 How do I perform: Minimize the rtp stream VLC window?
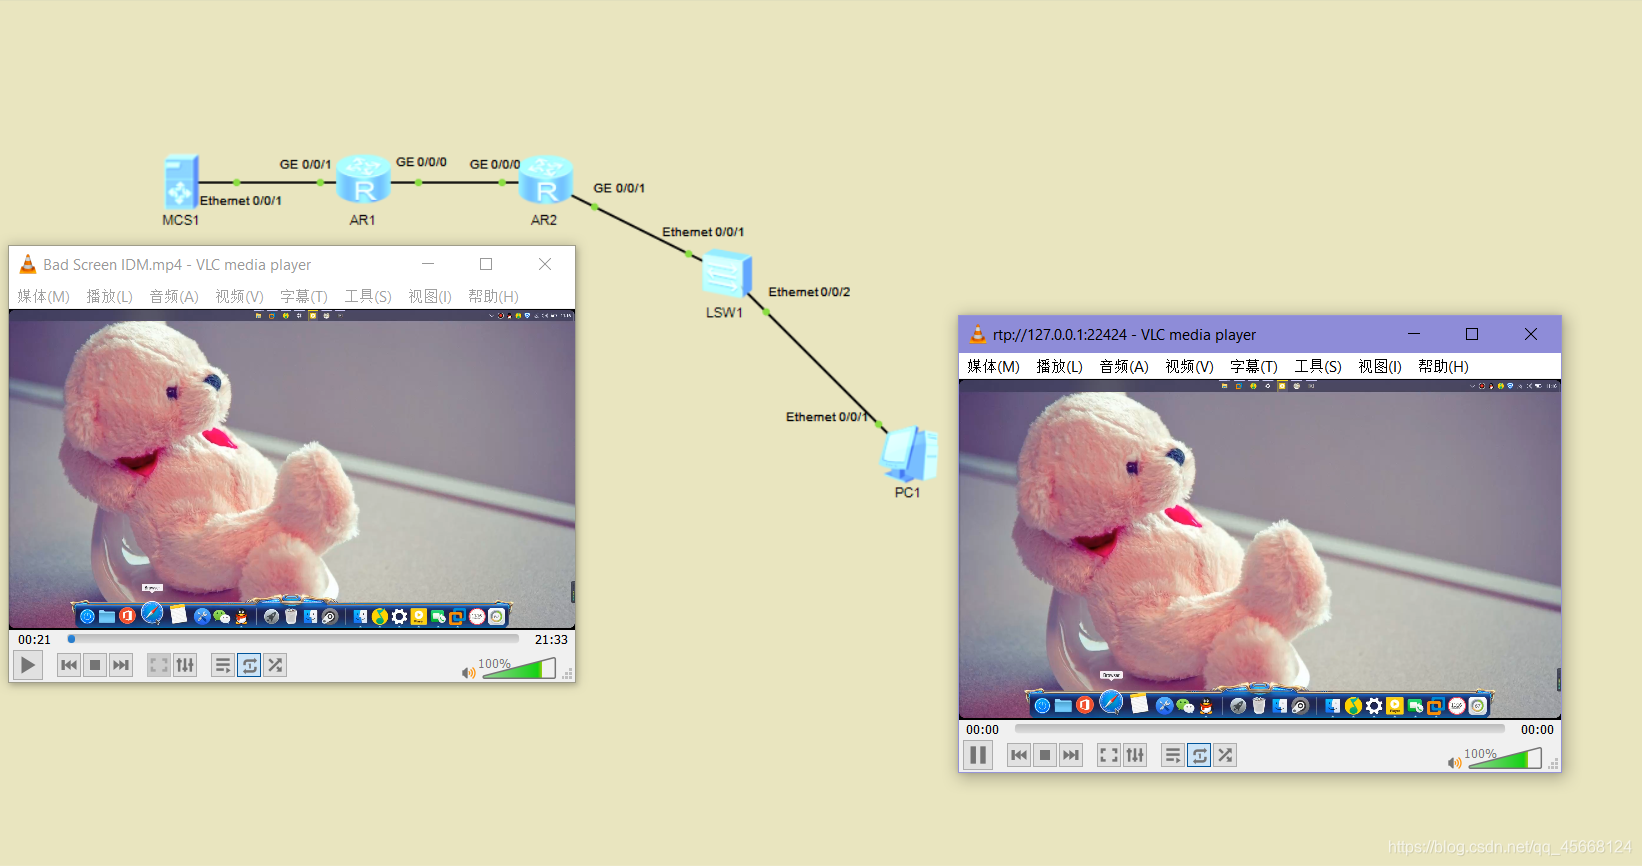point(1414,334)
